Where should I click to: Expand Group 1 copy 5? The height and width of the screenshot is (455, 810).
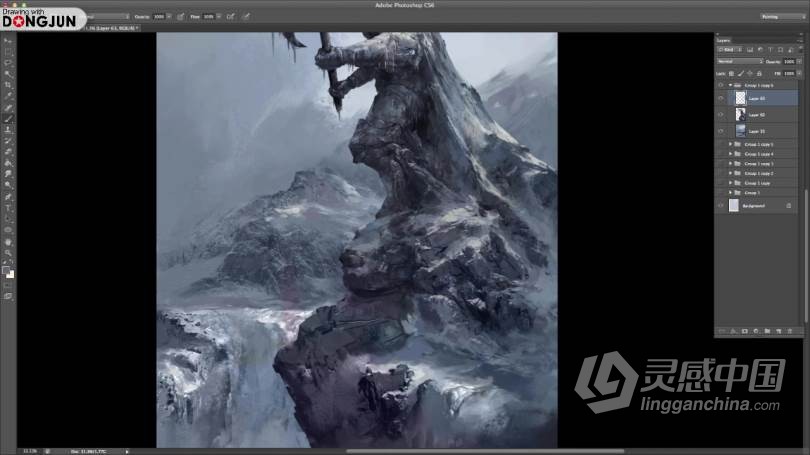730,144
